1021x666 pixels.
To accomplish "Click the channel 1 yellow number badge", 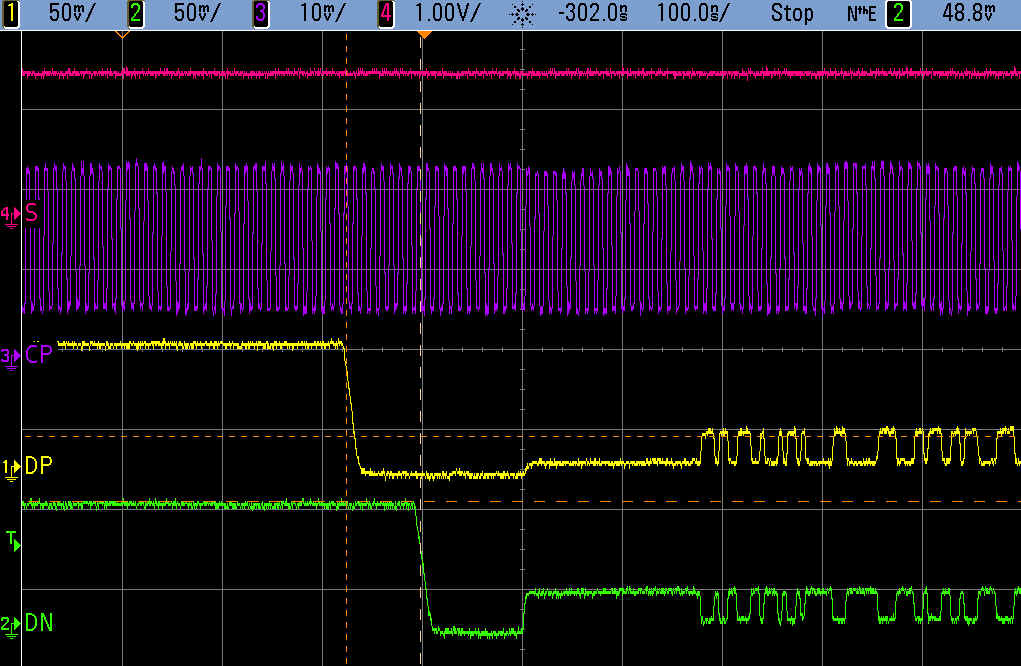I will (x=12, y=14).
